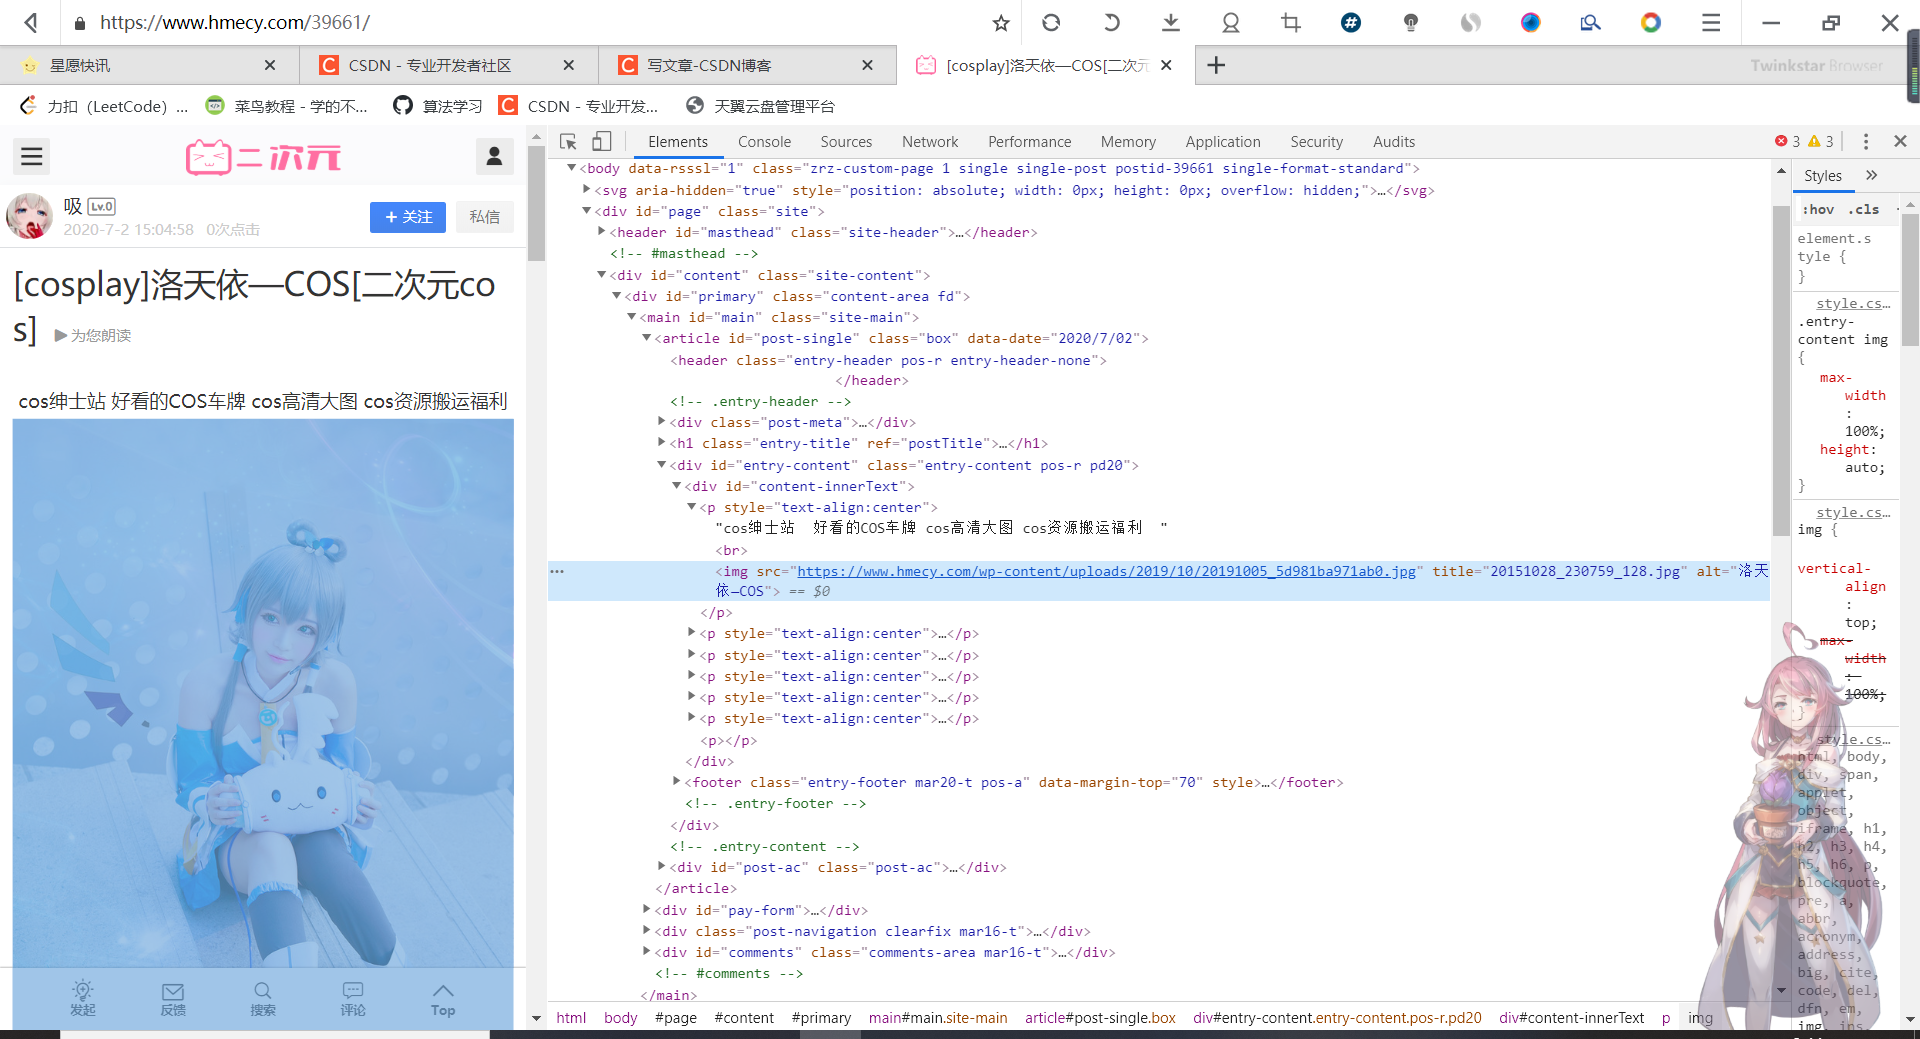Expand the div#comments node

tap(647, 951)
